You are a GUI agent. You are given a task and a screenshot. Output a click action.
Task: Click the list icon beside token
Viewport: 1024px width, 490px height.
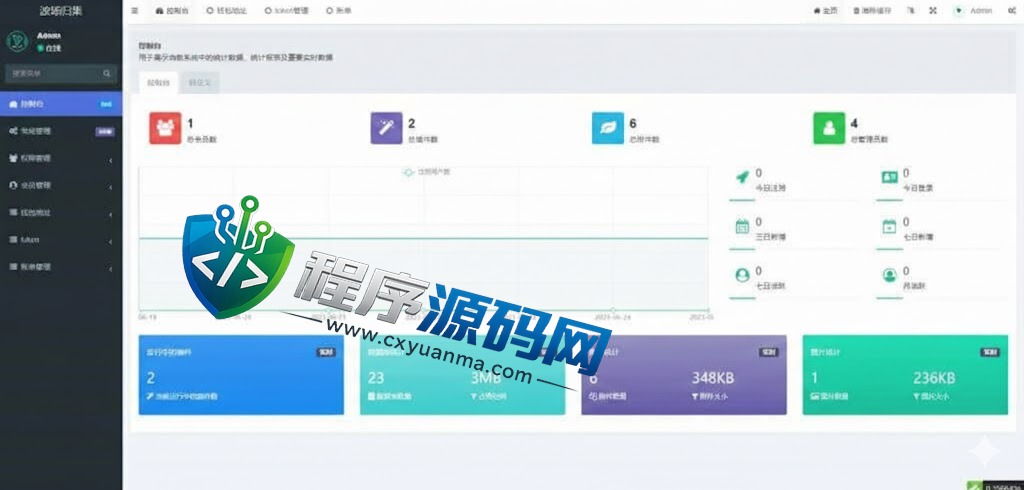coord(13,240)
